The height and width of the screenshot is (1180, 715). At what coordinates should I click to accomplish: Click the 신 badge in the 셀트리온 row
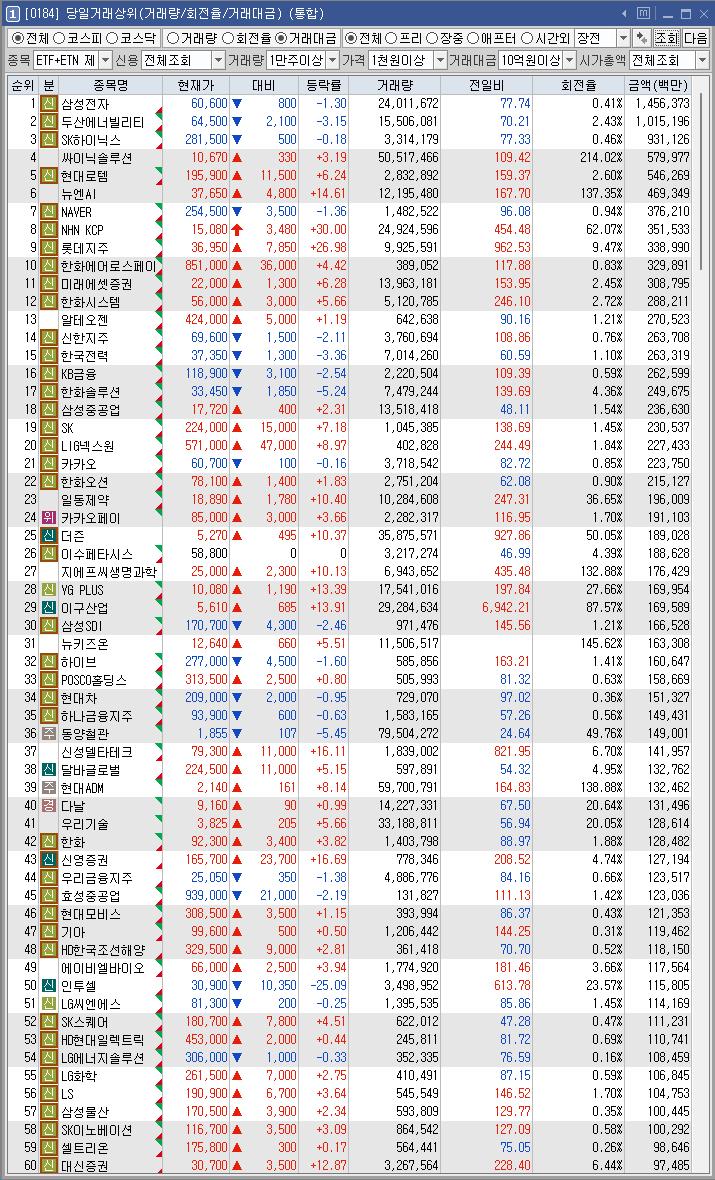[x=48, y=1148]
